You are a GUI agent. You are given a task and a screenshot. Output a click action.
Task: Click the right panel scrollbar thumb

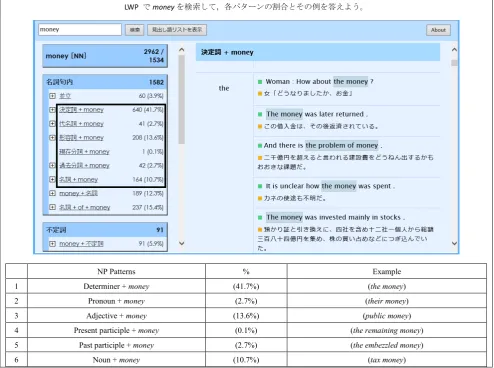tap(454, 63)
